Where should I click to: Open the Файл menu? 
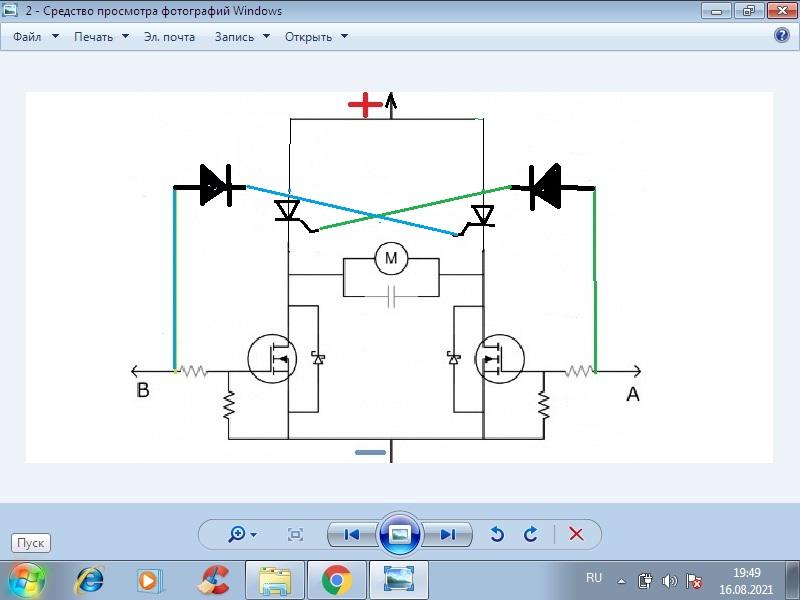27,37
